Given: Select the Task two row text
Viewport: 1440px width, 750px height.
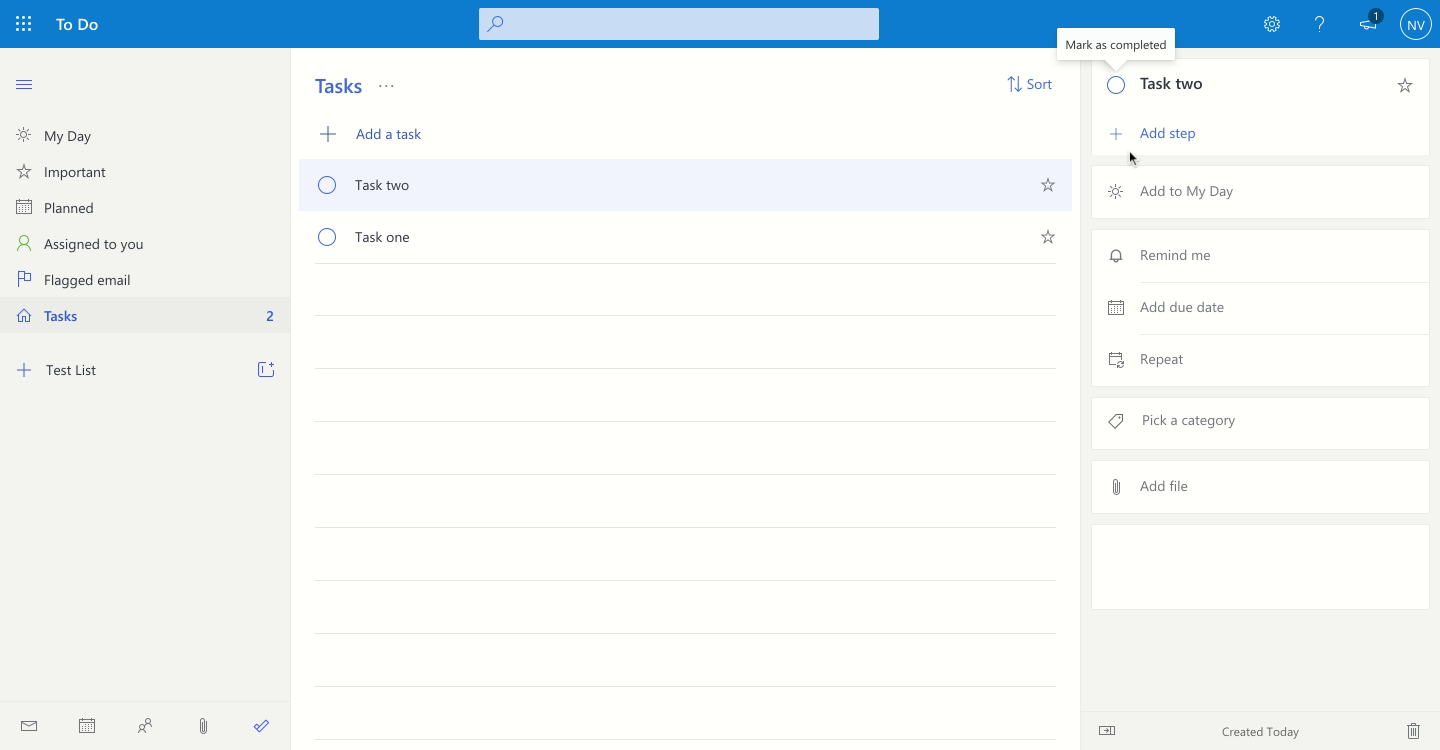Looking at the screenshot, I should (x=382, y=185).
